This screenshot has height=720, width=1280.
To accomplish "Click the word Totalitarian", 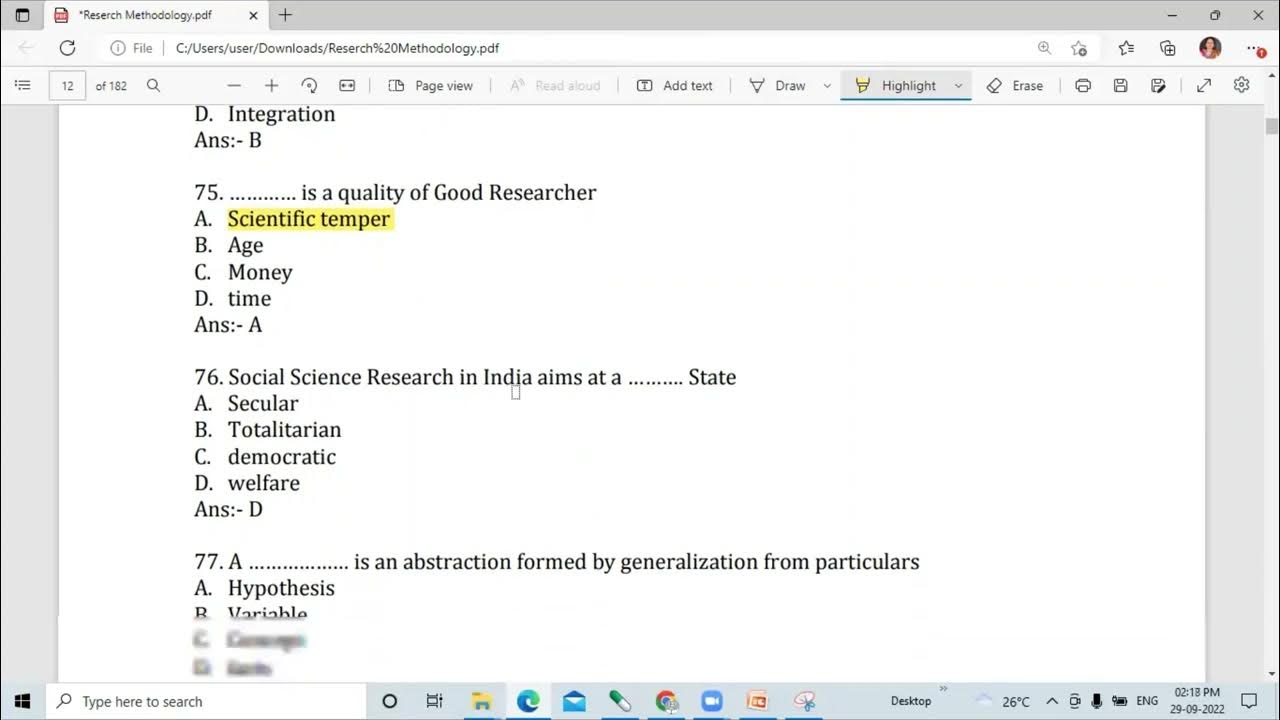I will pyautogui.click(x=285, y=429).
